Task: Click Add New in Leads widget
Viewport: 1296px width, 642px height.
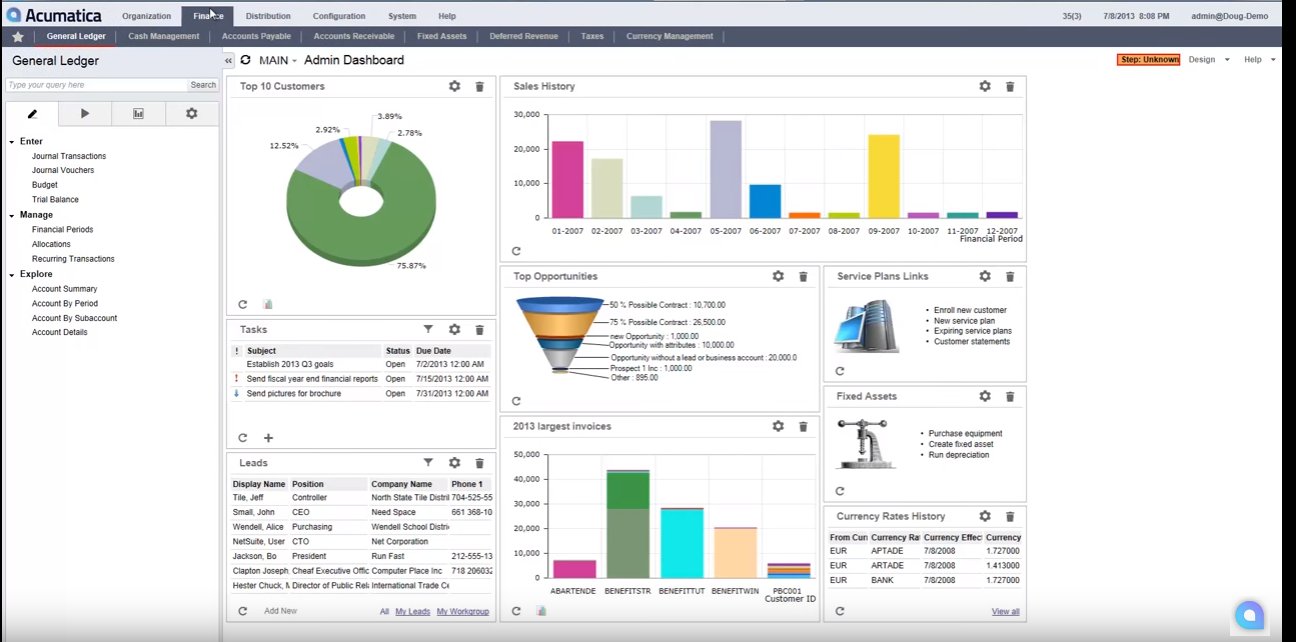Action: pos(280,611)
